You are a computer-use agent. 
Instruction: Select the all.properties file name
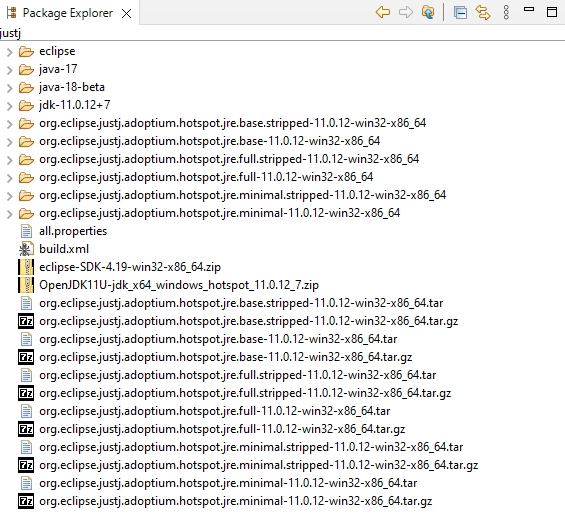(x=73, y=231)
